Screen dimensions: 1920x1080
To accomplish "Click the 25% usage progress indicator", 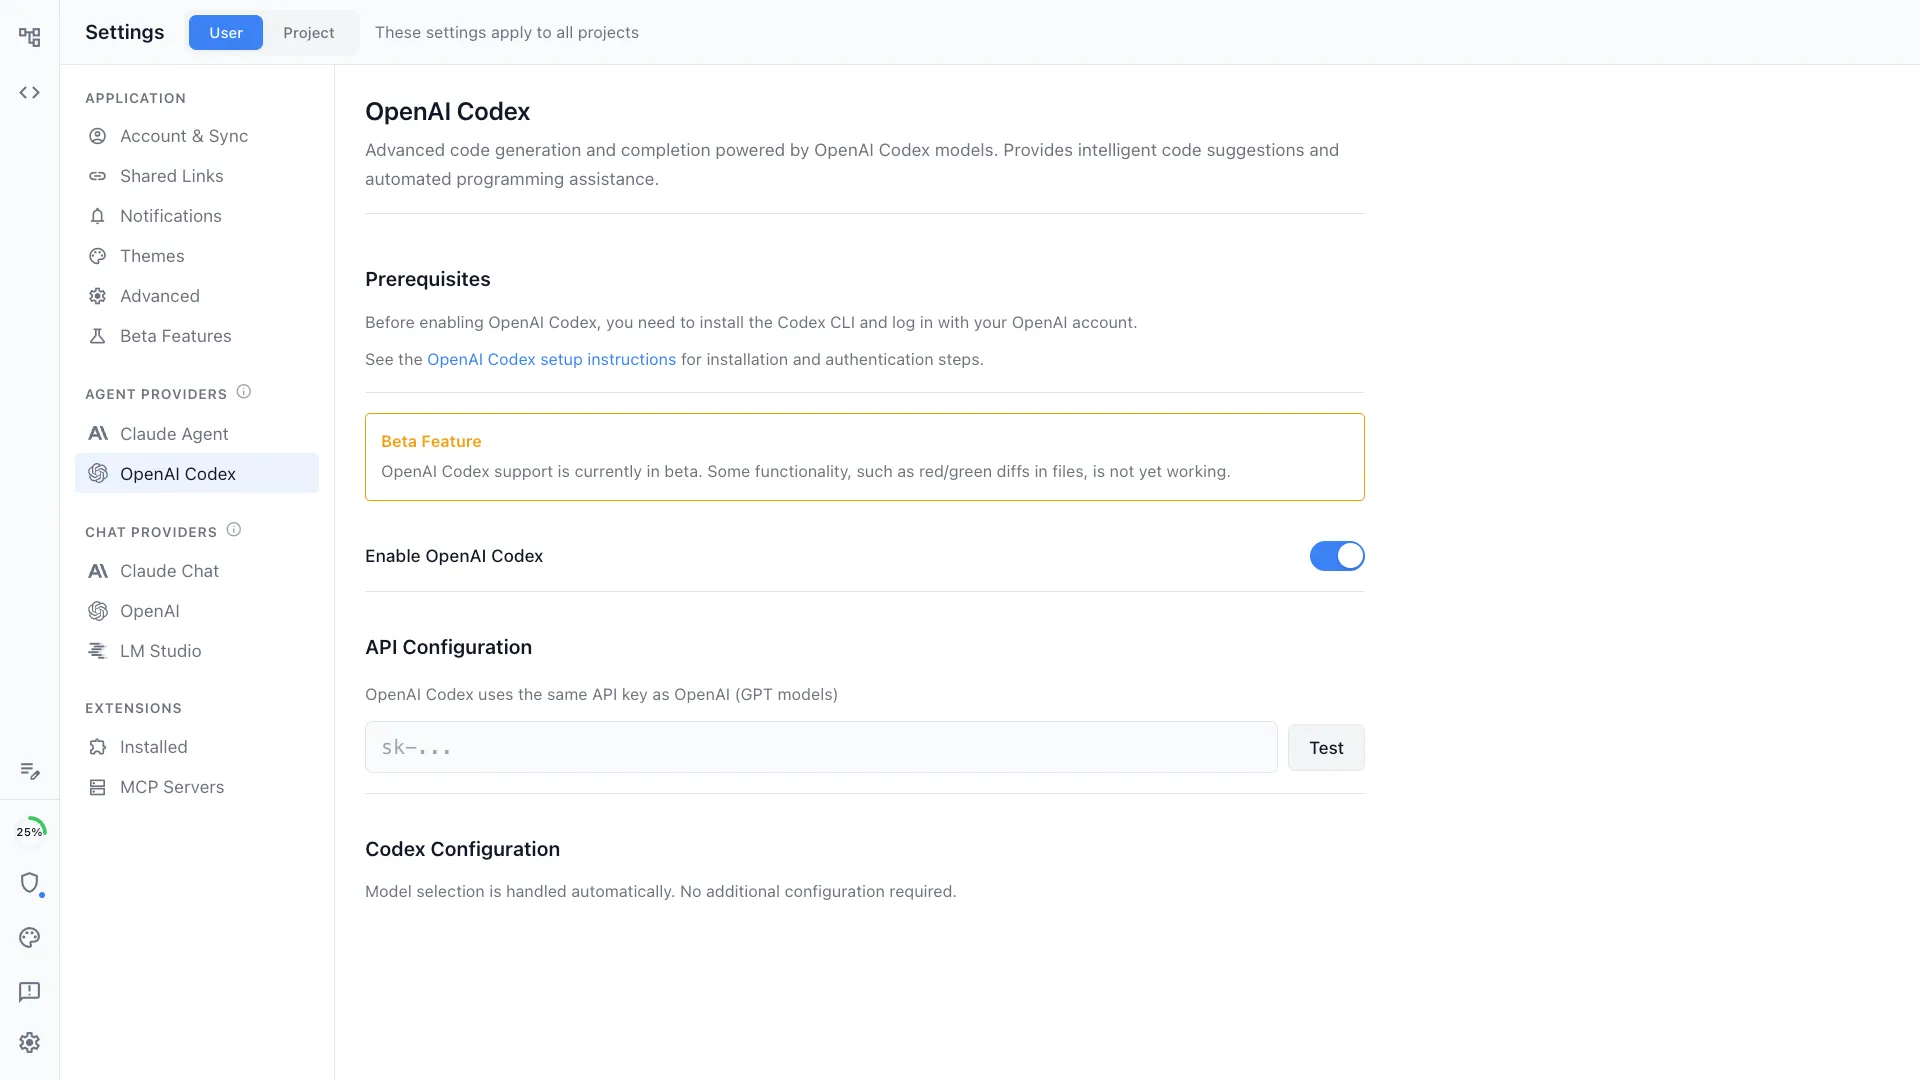I will click(x=30, y=831).
